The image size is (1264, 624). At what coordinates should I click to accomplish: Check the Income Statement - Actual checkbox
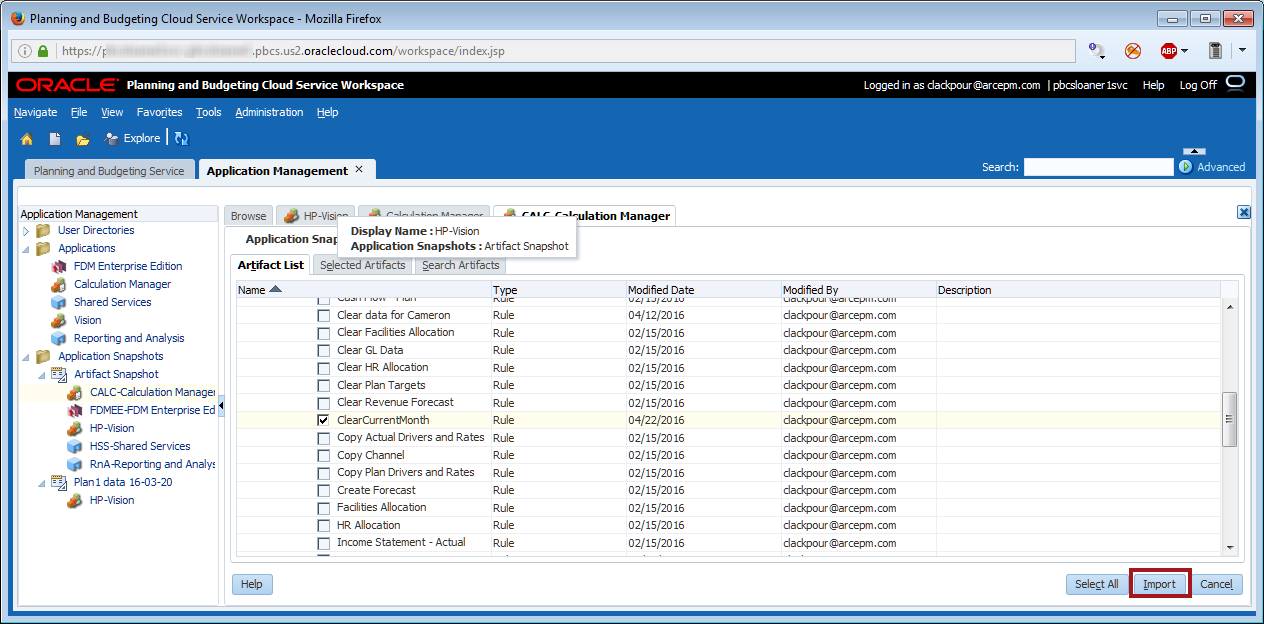coord(323,543)
